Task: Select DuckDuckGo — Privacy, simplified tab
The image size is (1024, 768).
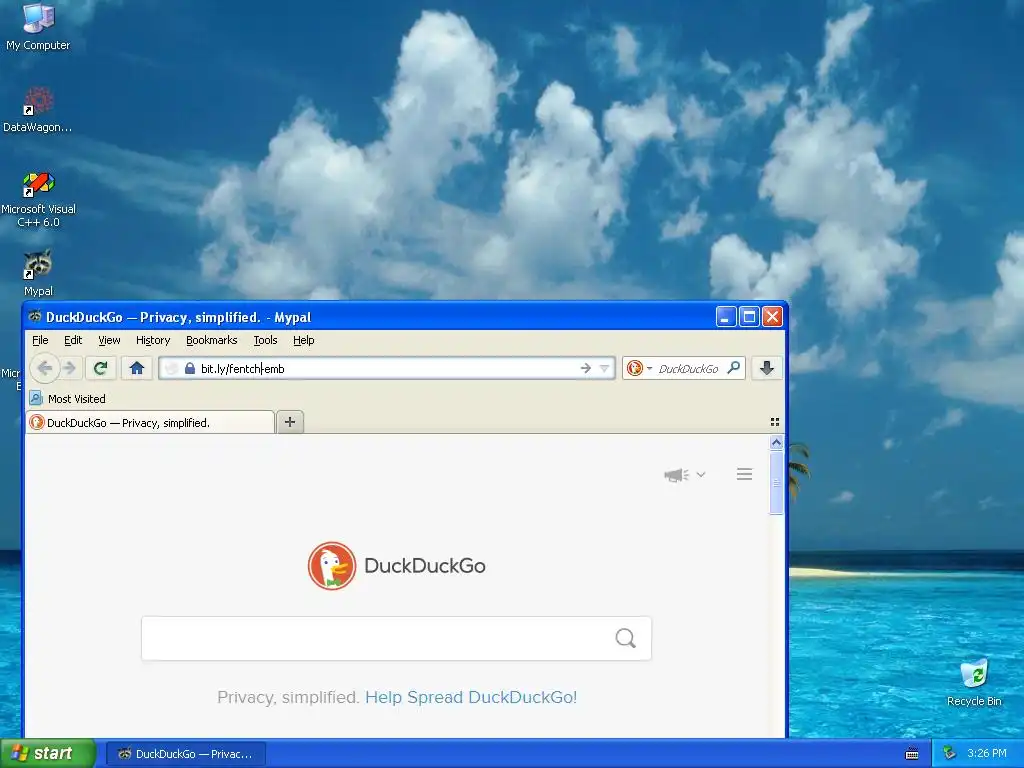Action: [x=150, y=423]
